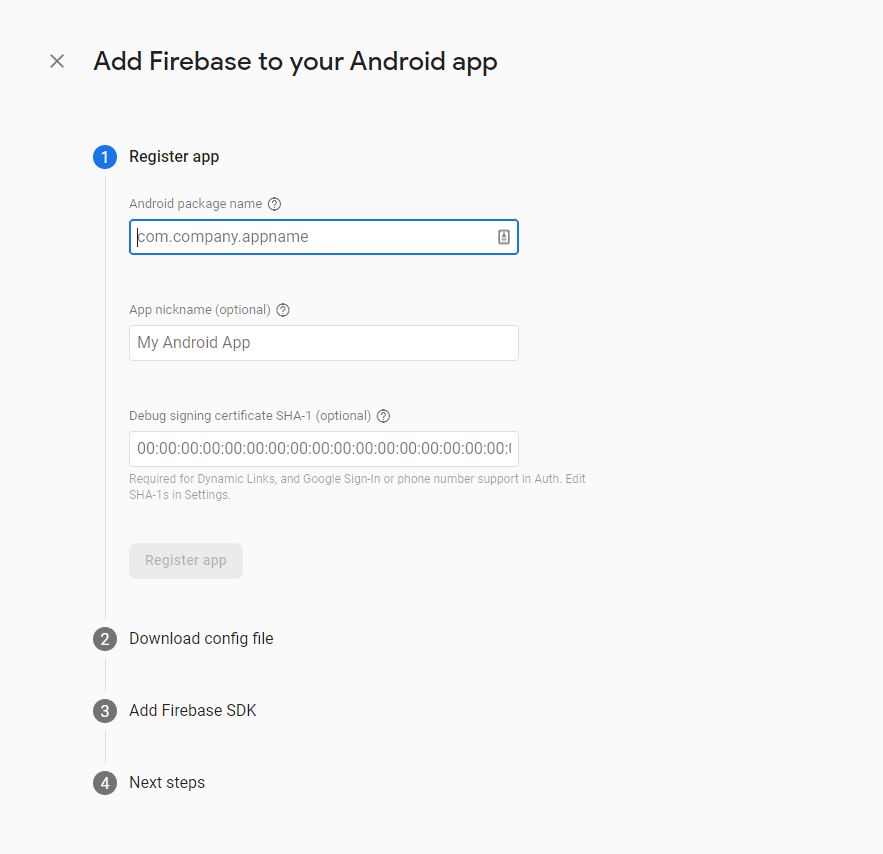The image size is (883, 854).
Task: Click the SHA-1 helper text about Settings
Action: tap(357, 487)
